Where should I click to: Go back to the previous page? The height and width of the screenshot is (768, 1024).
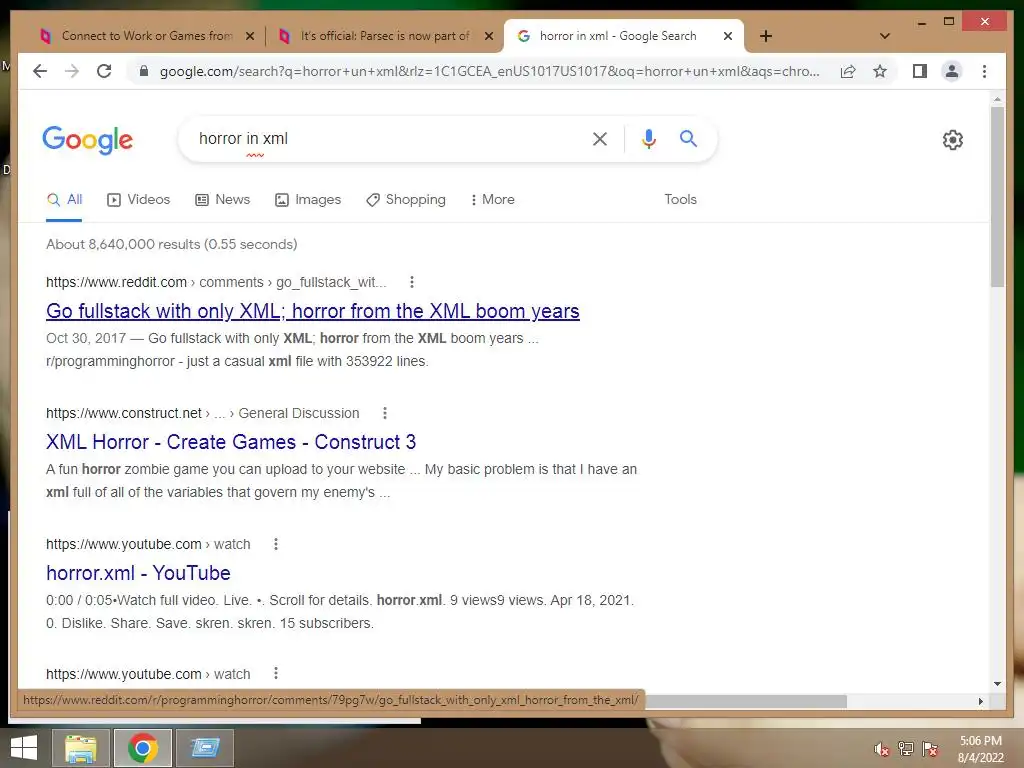[x=40, y=71]
